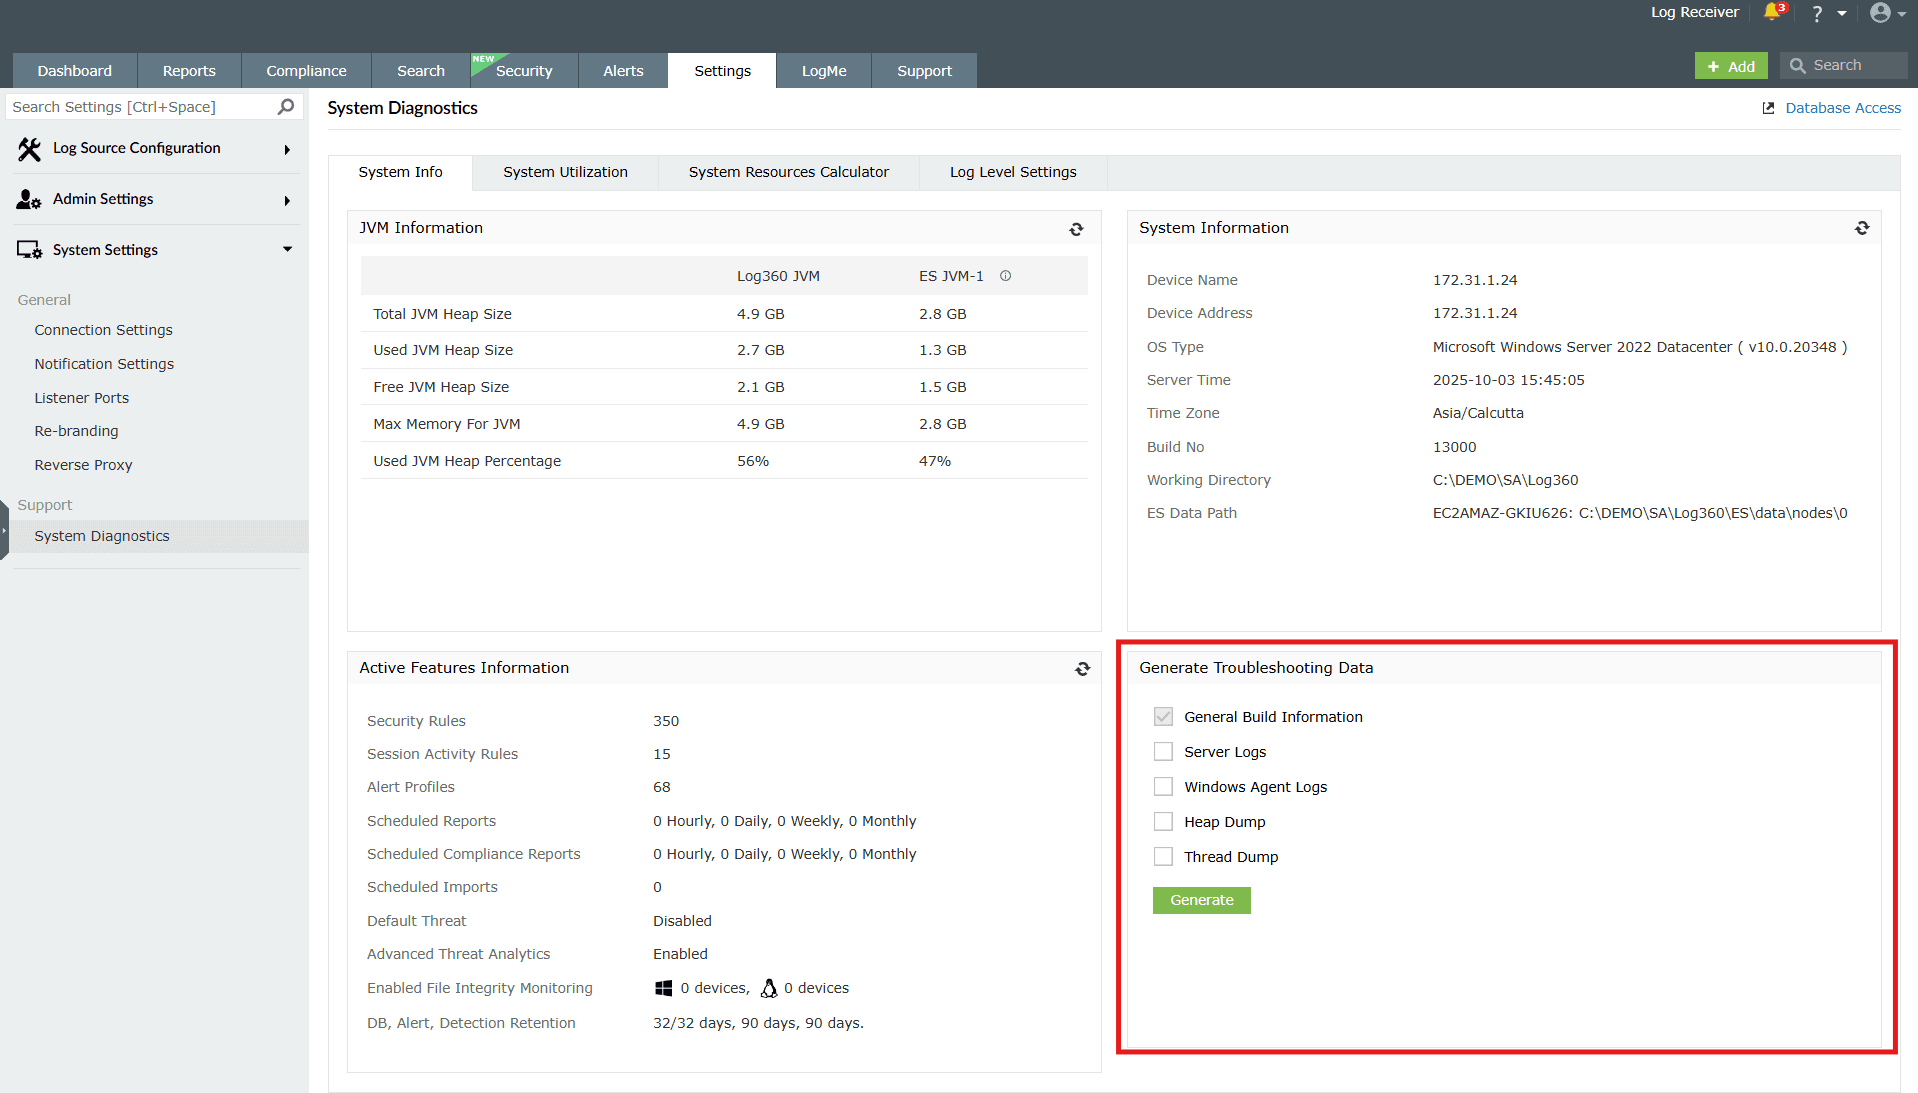Enable the Thread Dump checkbox

(1163, 857)
